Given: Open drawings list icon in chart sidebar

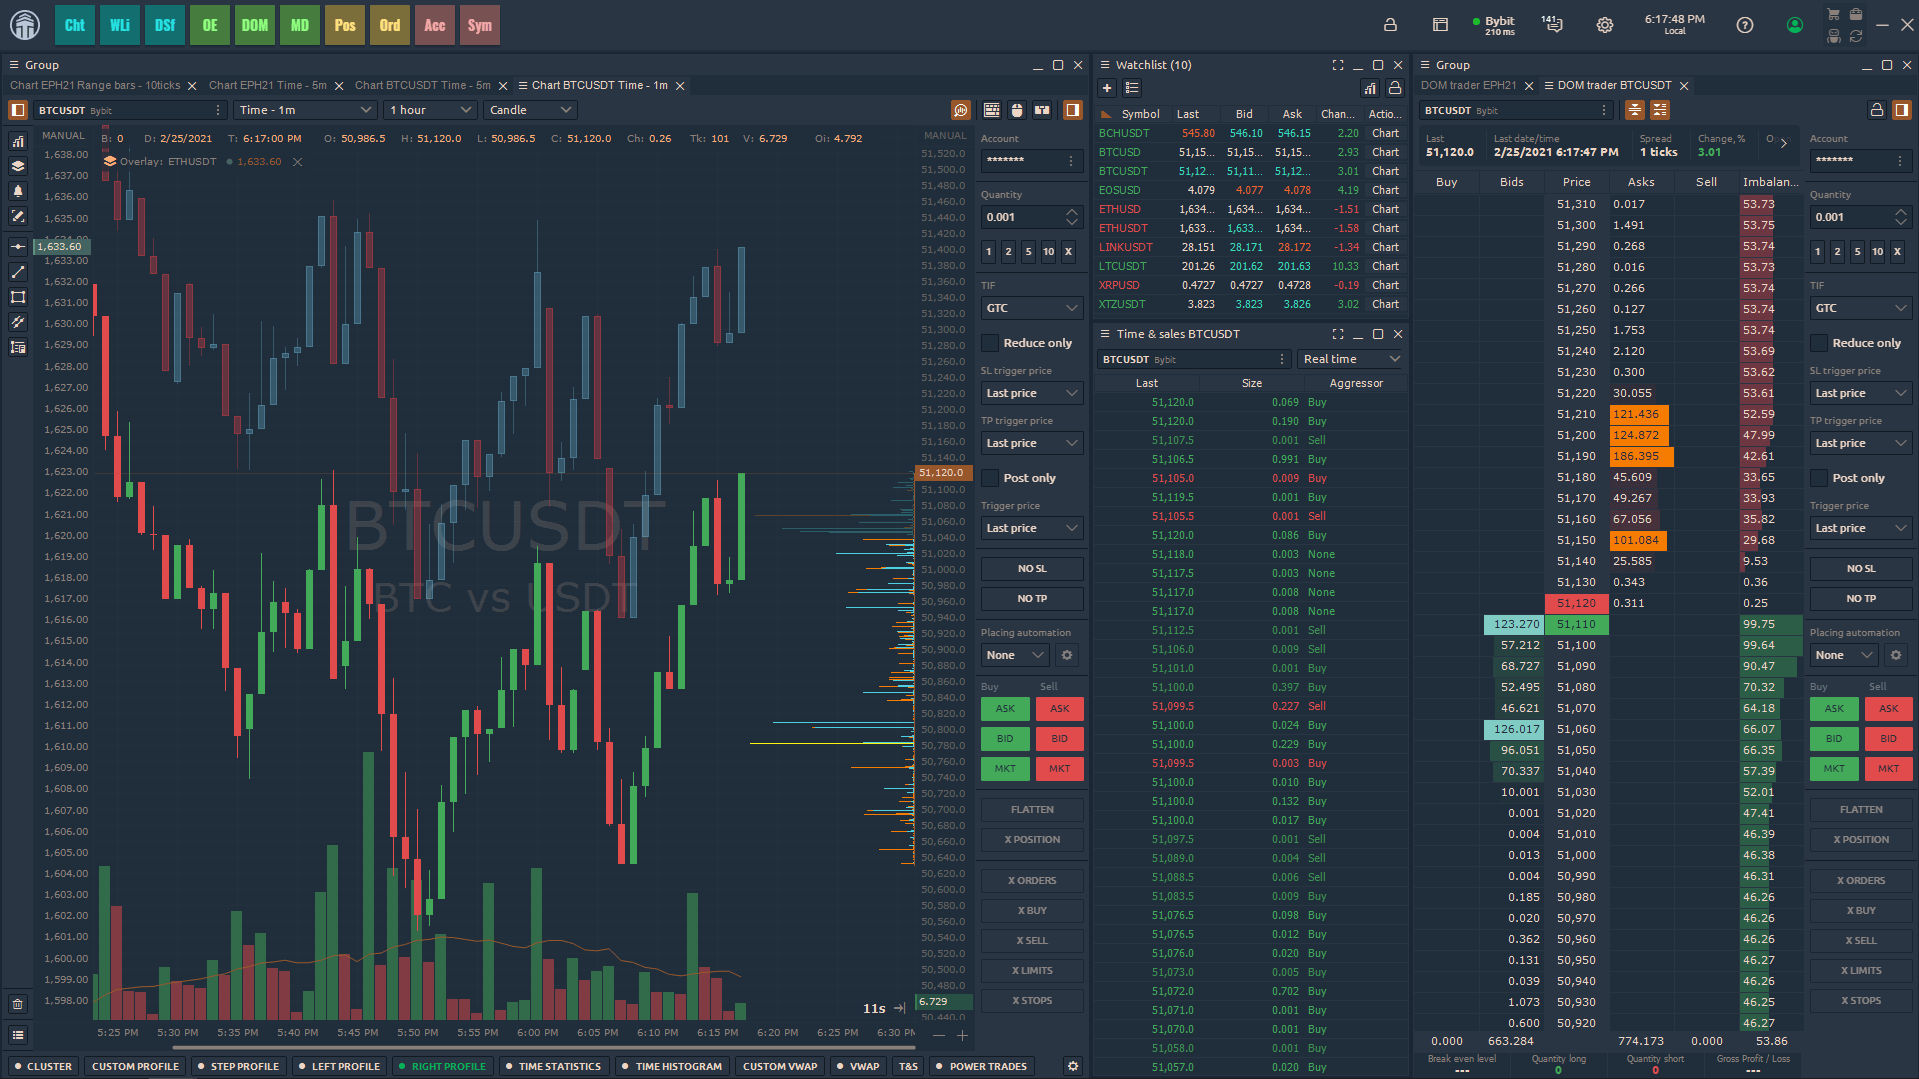Looking at the screenshot, I should [x=18, y=347].
